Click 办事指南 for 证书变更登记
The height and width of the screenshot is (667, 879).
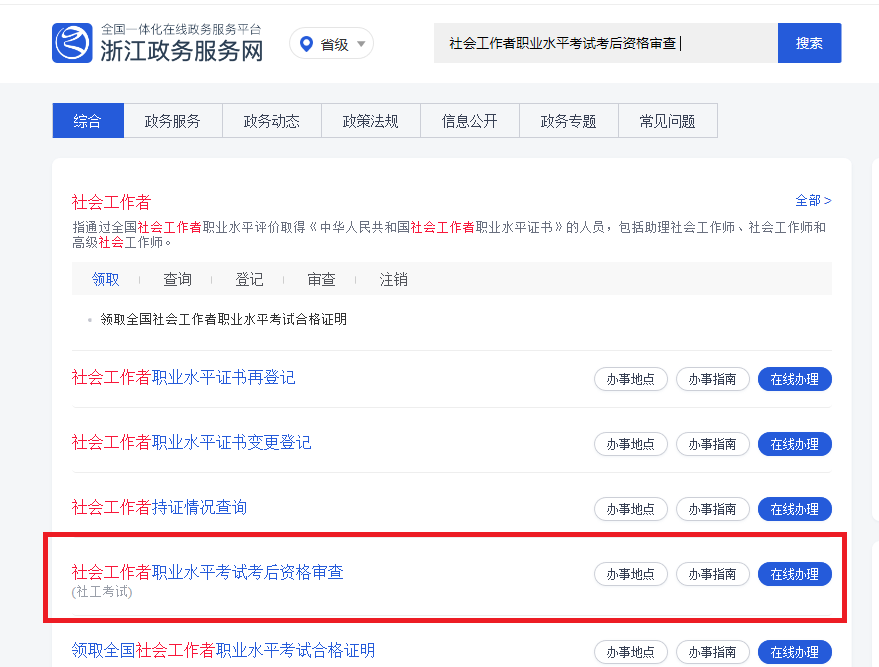(713, 444)
